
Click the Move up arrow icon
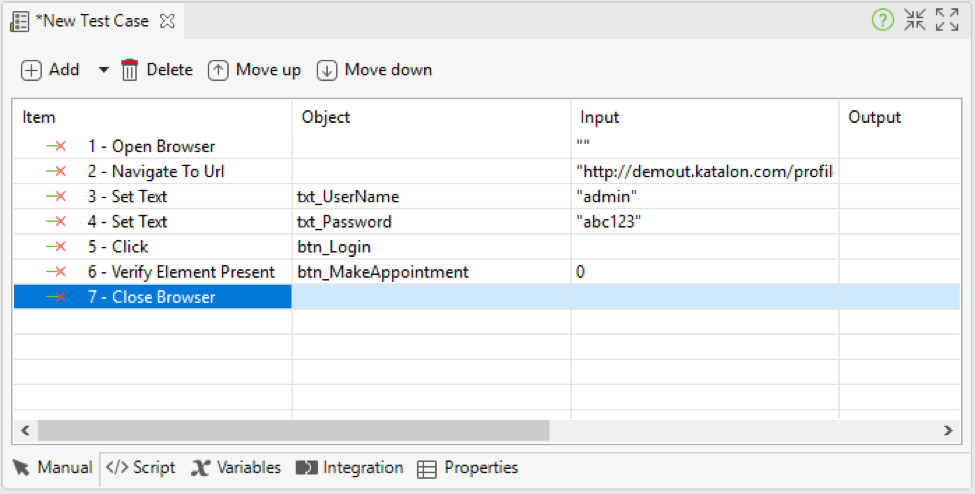tap(218, 70)
